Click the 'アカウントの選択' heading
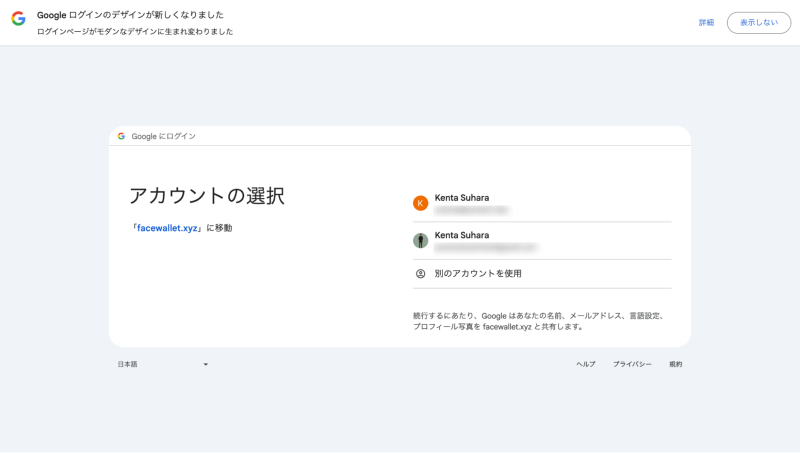Screen dimensions: 800x453 (207, 196)
